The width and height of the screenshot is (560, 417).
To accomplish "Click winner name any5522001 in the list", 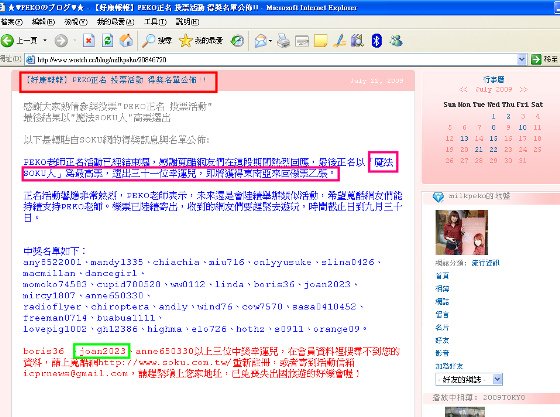I will 52,262.
